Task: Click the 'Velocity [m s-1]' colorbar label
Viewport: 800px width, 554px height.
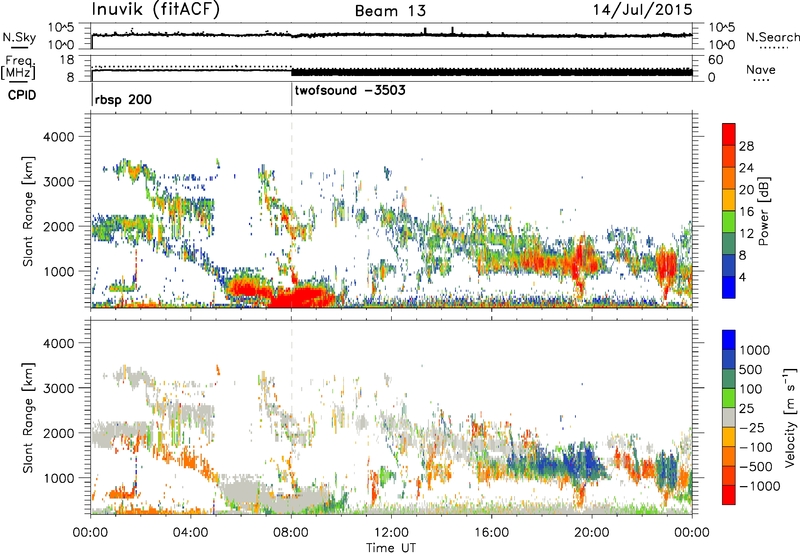Action: coord(790,417)
